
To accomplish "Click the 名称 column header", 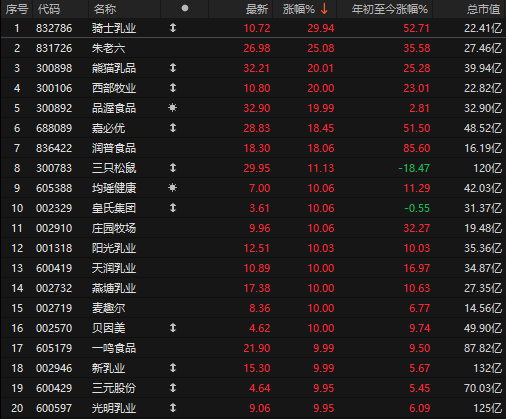I will coord(105,9).
